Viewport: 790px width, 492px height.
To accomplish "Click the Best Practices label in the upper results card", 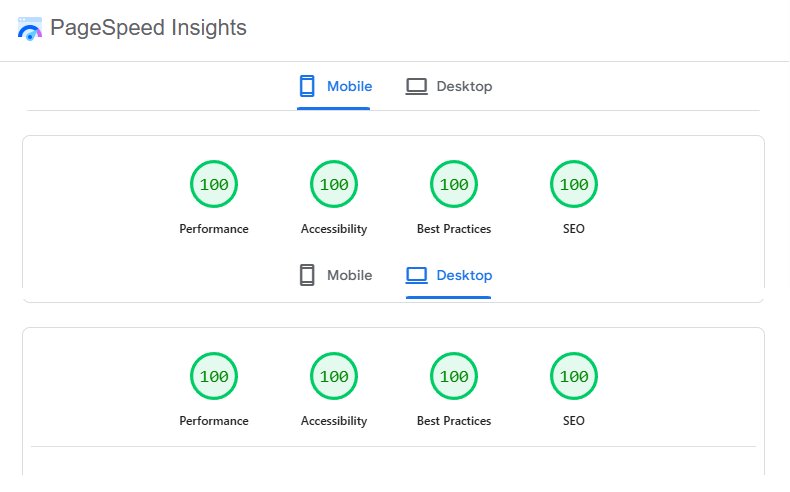I will tap(454, 229).
